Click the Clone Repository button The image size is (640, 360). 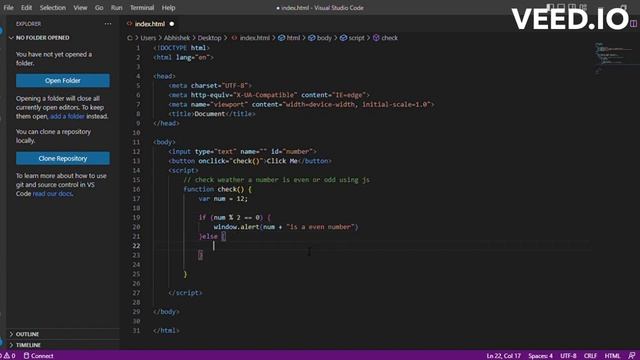coord(63,158)
